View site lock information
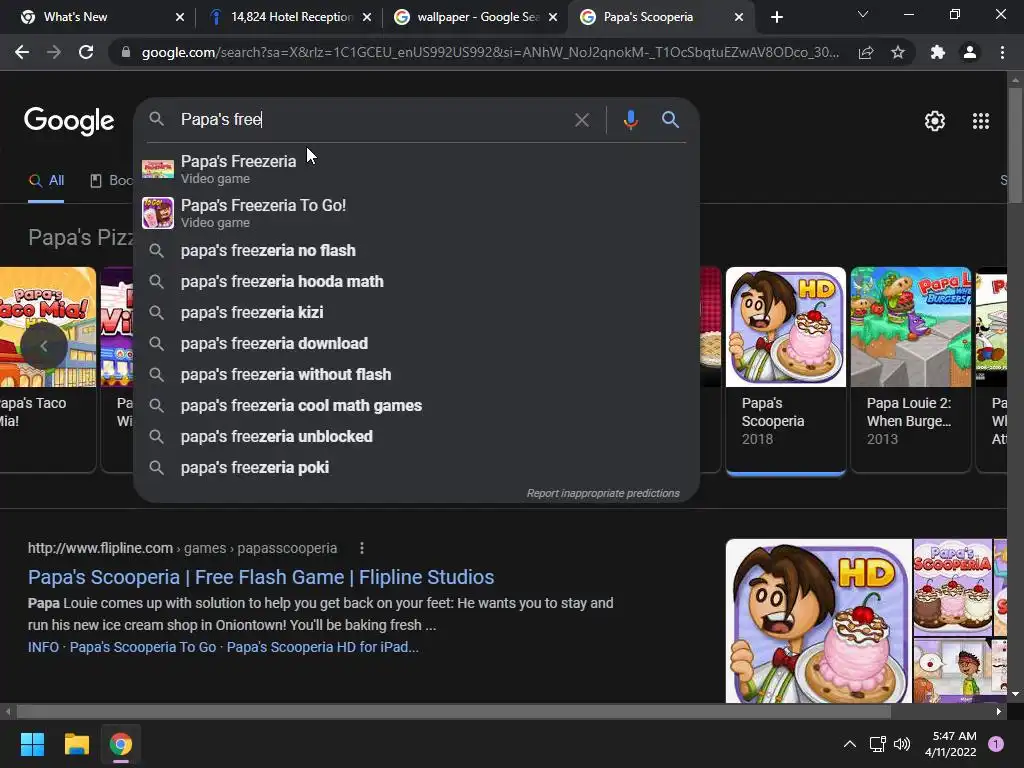 coord(125,52)
